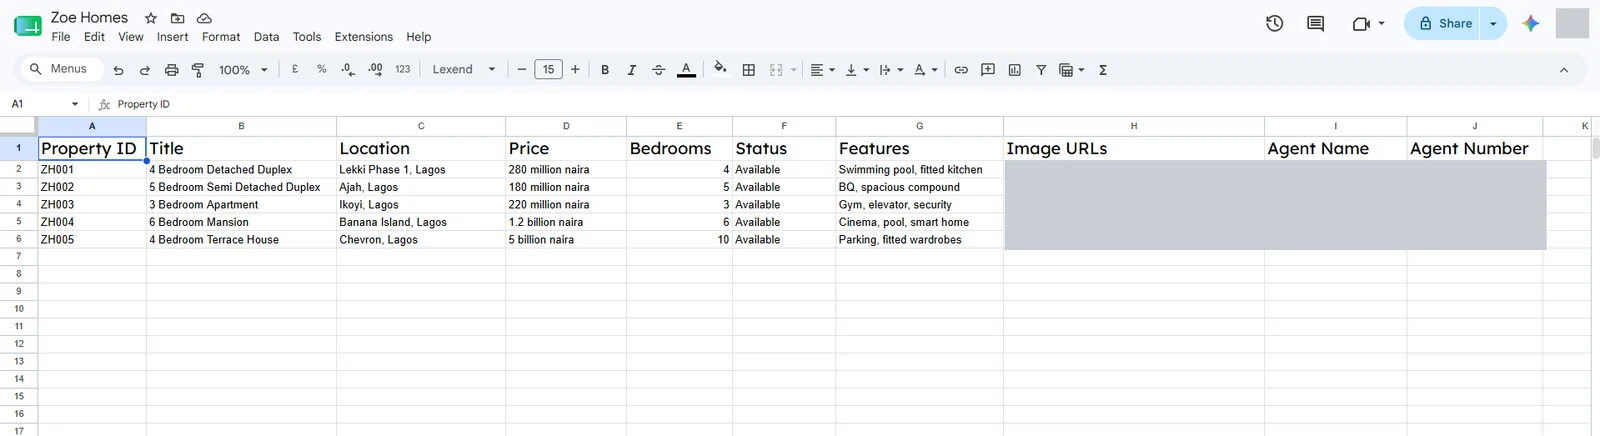This screenshot has height=436, width=1600.
Task: Open the Extensions menu
Action: (x=363, y=37)
